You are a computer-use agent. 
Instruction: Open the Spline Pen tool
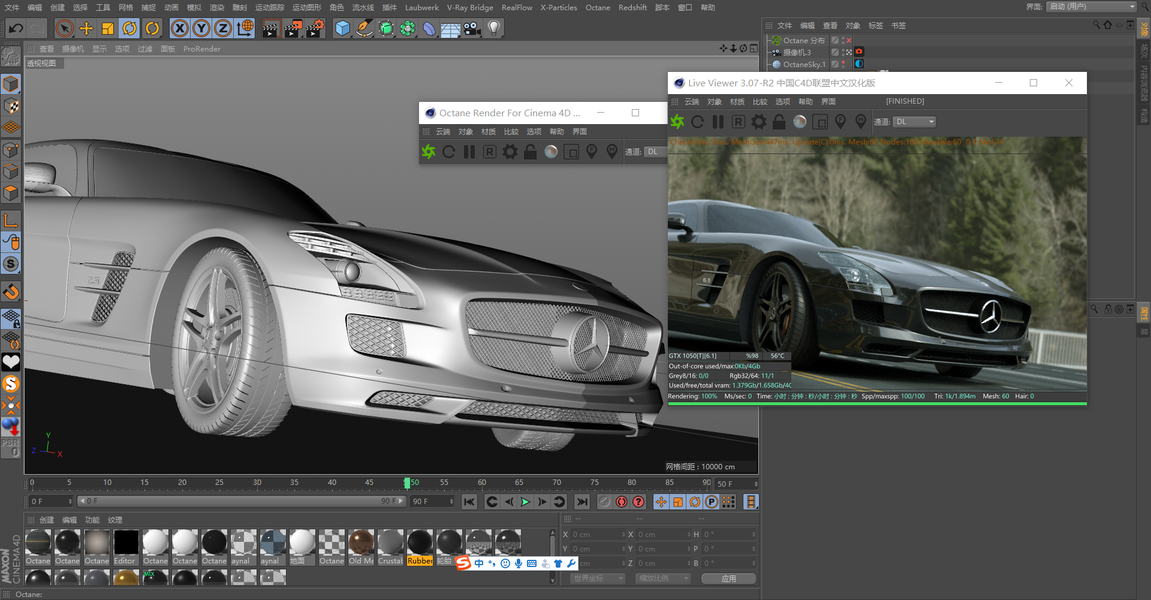(364, 29)
